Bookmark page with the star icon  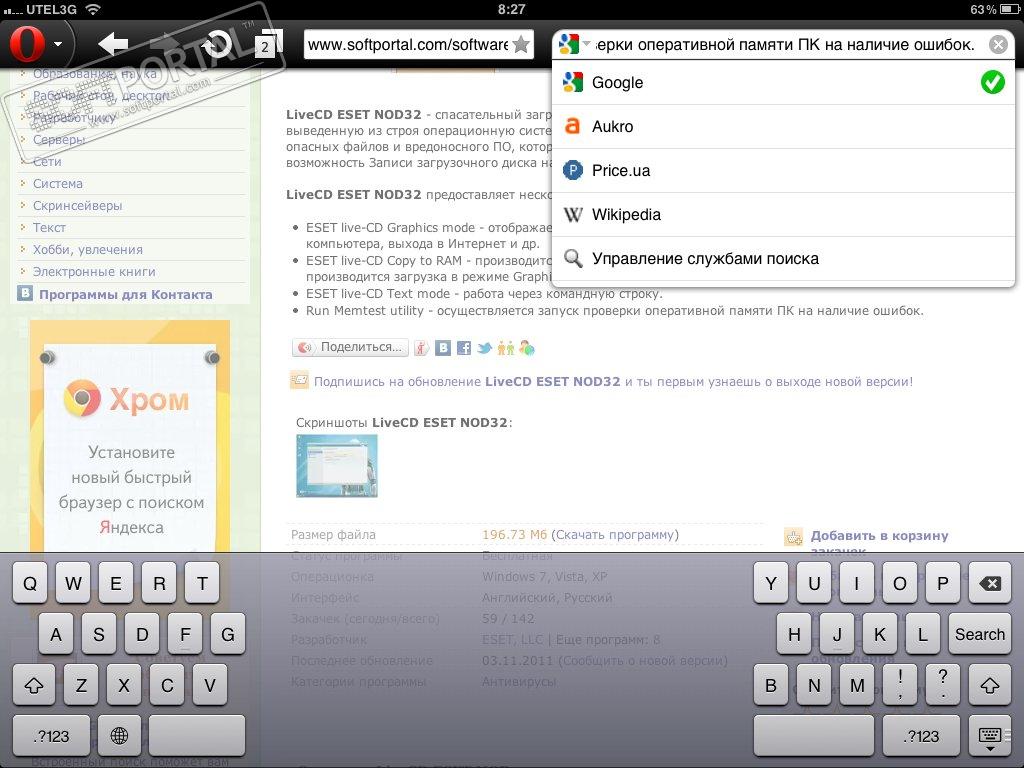pyautogui.click(x=520, y=44)
